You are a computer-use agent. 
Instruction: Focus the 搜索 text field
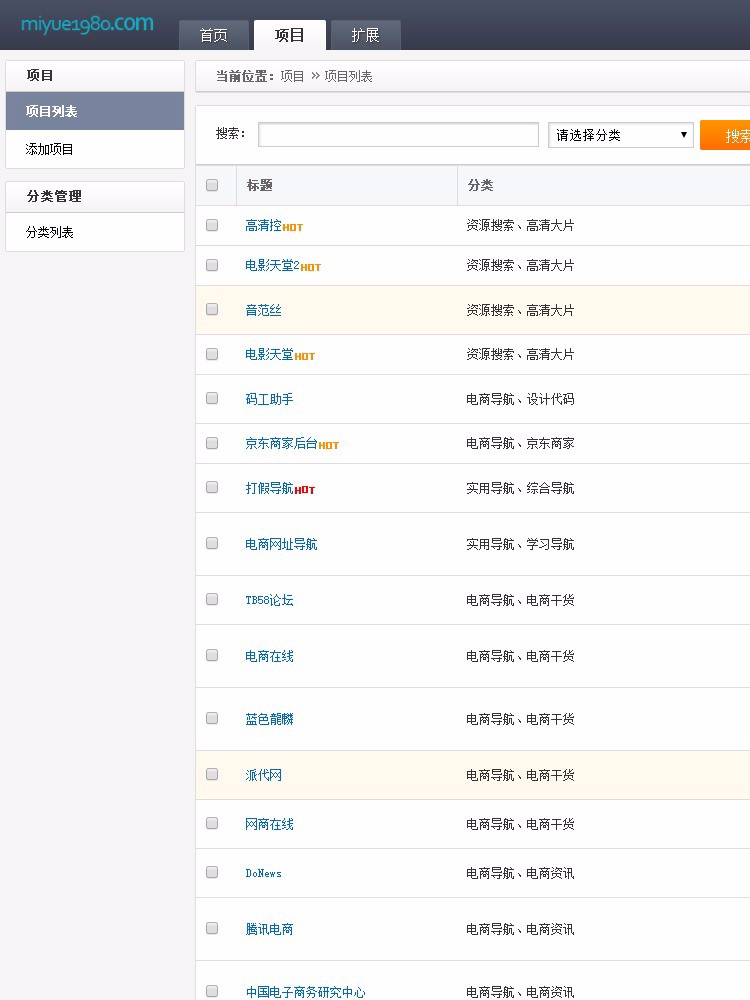(x=399, y=135)
